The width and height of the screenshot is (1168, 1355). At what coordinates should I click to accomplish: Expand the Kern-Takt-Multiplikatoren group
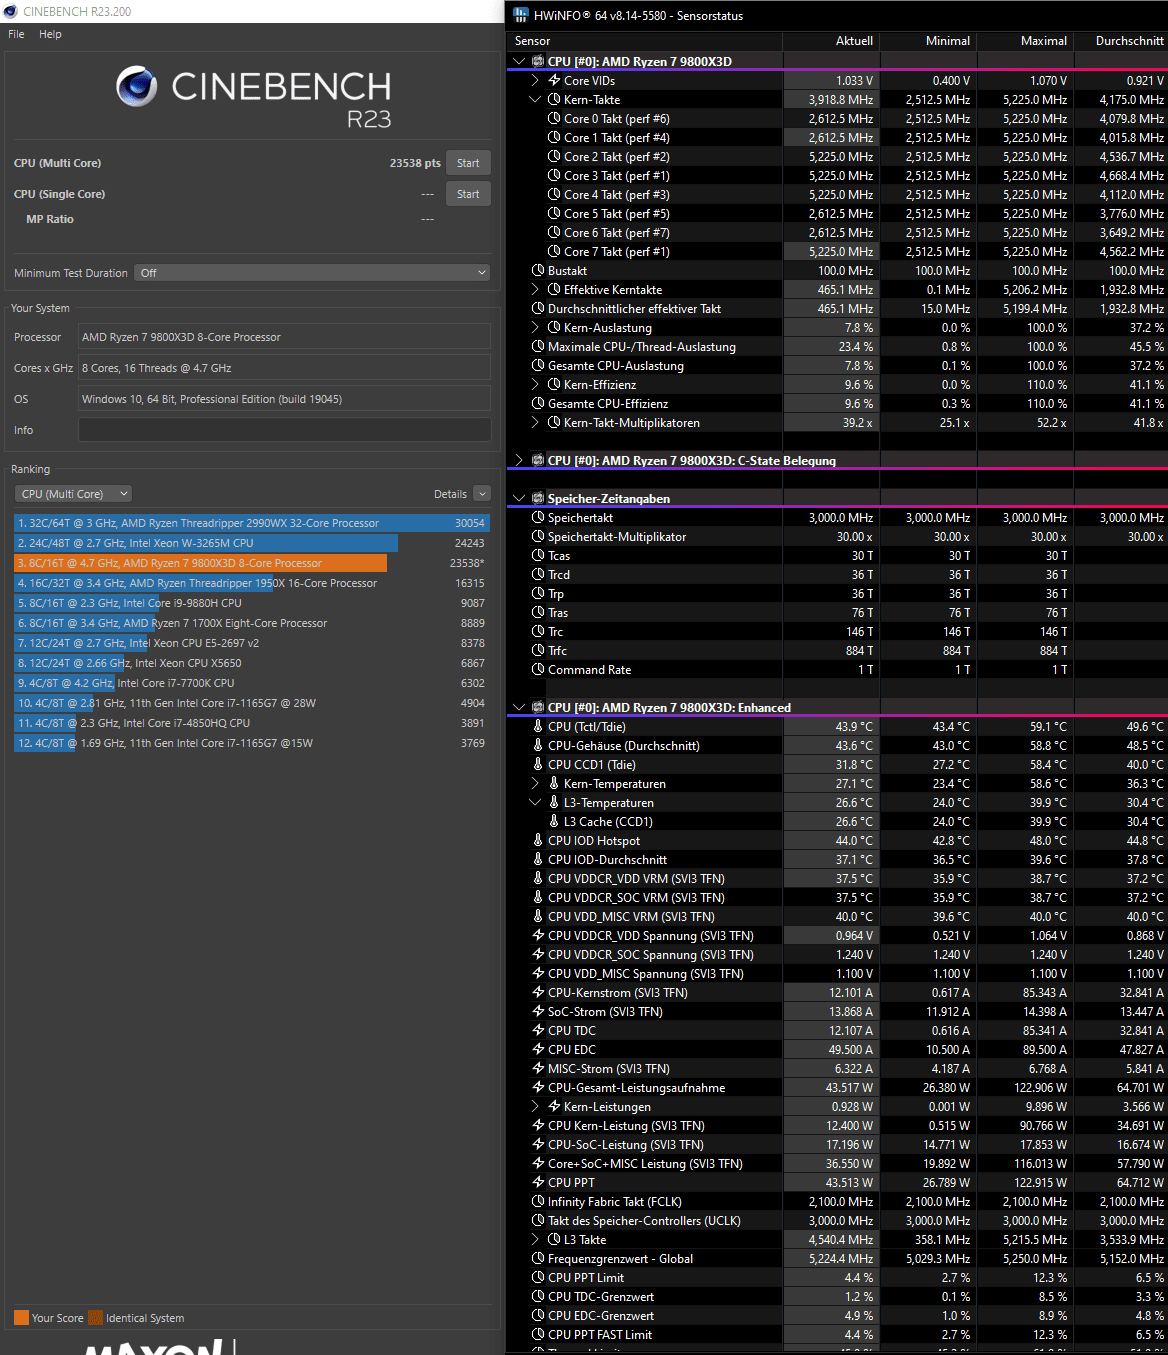point(535,422)
